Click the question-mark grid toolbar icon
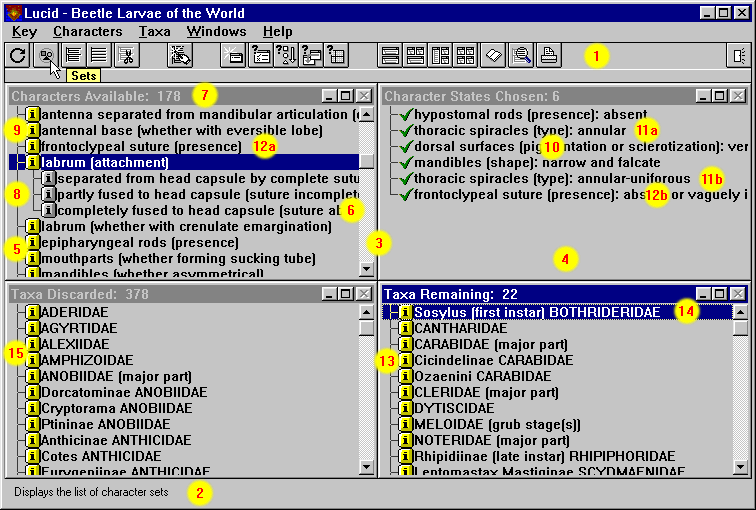The width and height of the screenshot is (756, 510). pyautogui.click(x=337, y=55)
